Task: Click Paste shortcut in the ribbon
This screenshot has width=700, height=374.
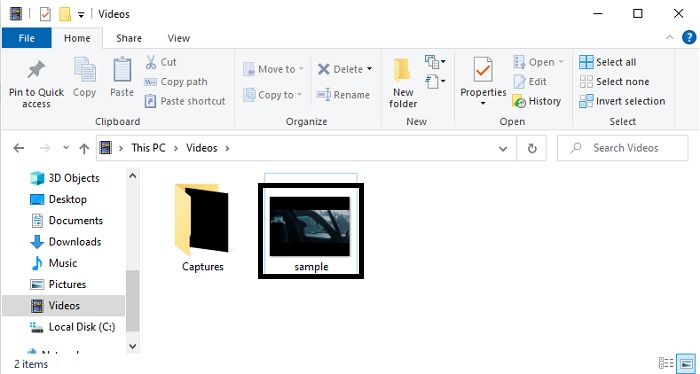Action: pos(185,101)
